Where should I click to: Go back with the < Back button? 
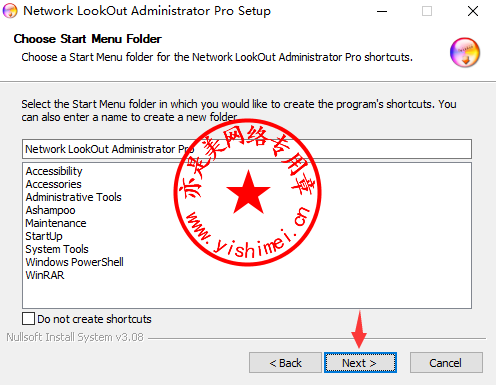tap(285, 362)
